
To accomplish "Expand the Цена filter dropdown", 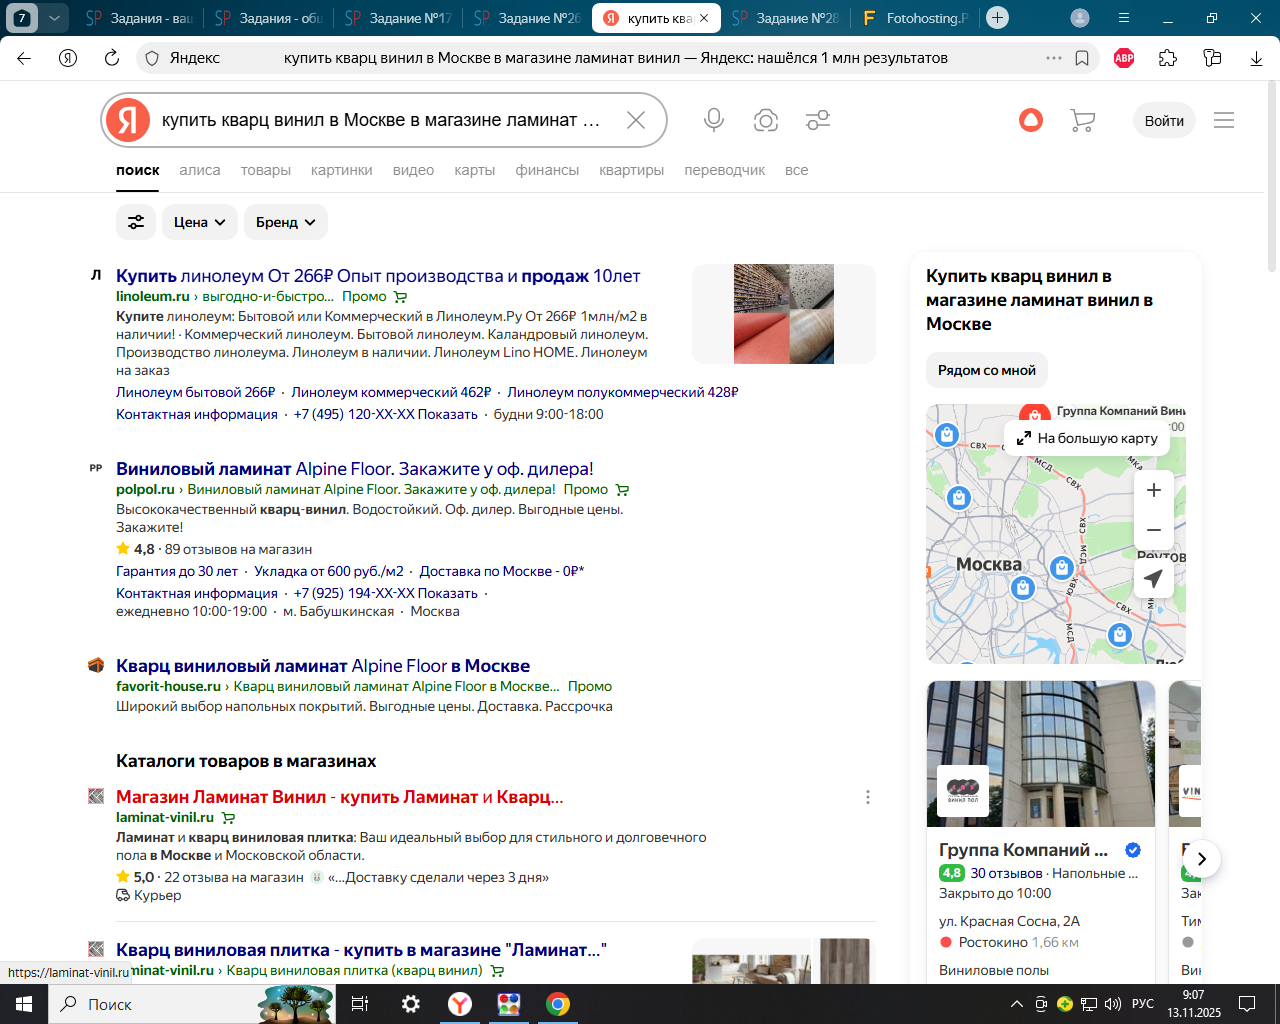I will 199,222.
